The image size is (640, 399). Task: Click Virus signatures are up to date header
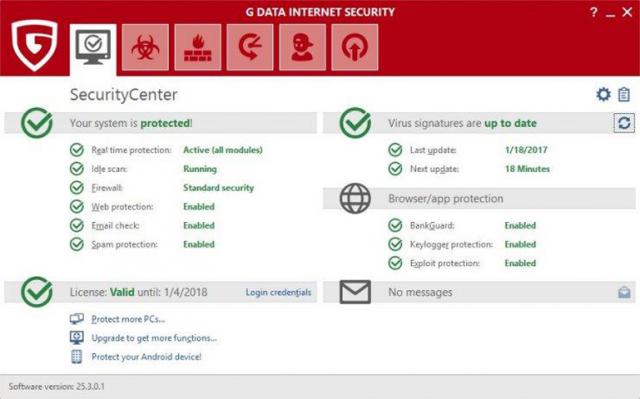click(462, 123)
